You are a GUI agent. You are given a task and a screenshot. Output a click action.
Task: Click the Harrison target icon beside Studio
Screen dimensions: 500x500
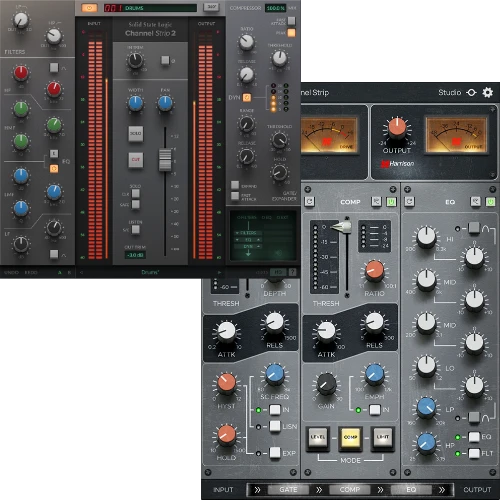pos(471,92)
